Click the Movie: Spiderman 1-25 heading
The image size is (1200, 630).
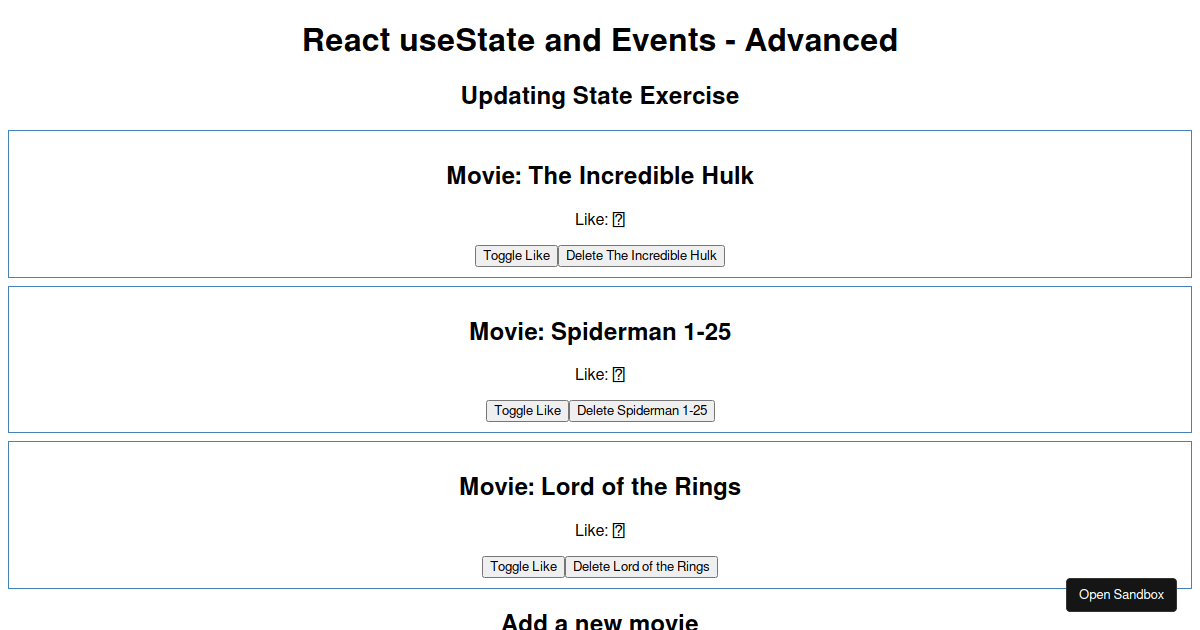click(x=600, y=331)
